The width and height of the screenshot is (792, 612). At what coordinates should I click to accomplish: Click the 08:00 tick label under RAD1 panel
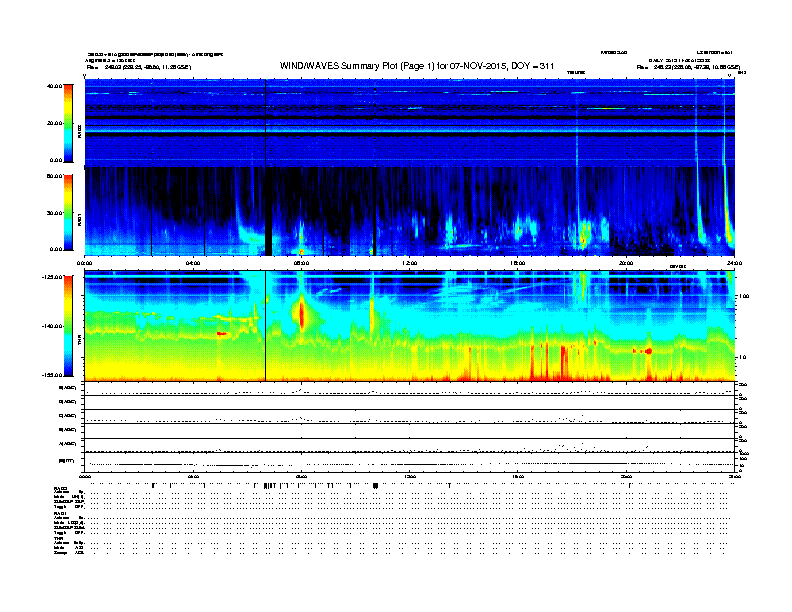click(301, 263)
